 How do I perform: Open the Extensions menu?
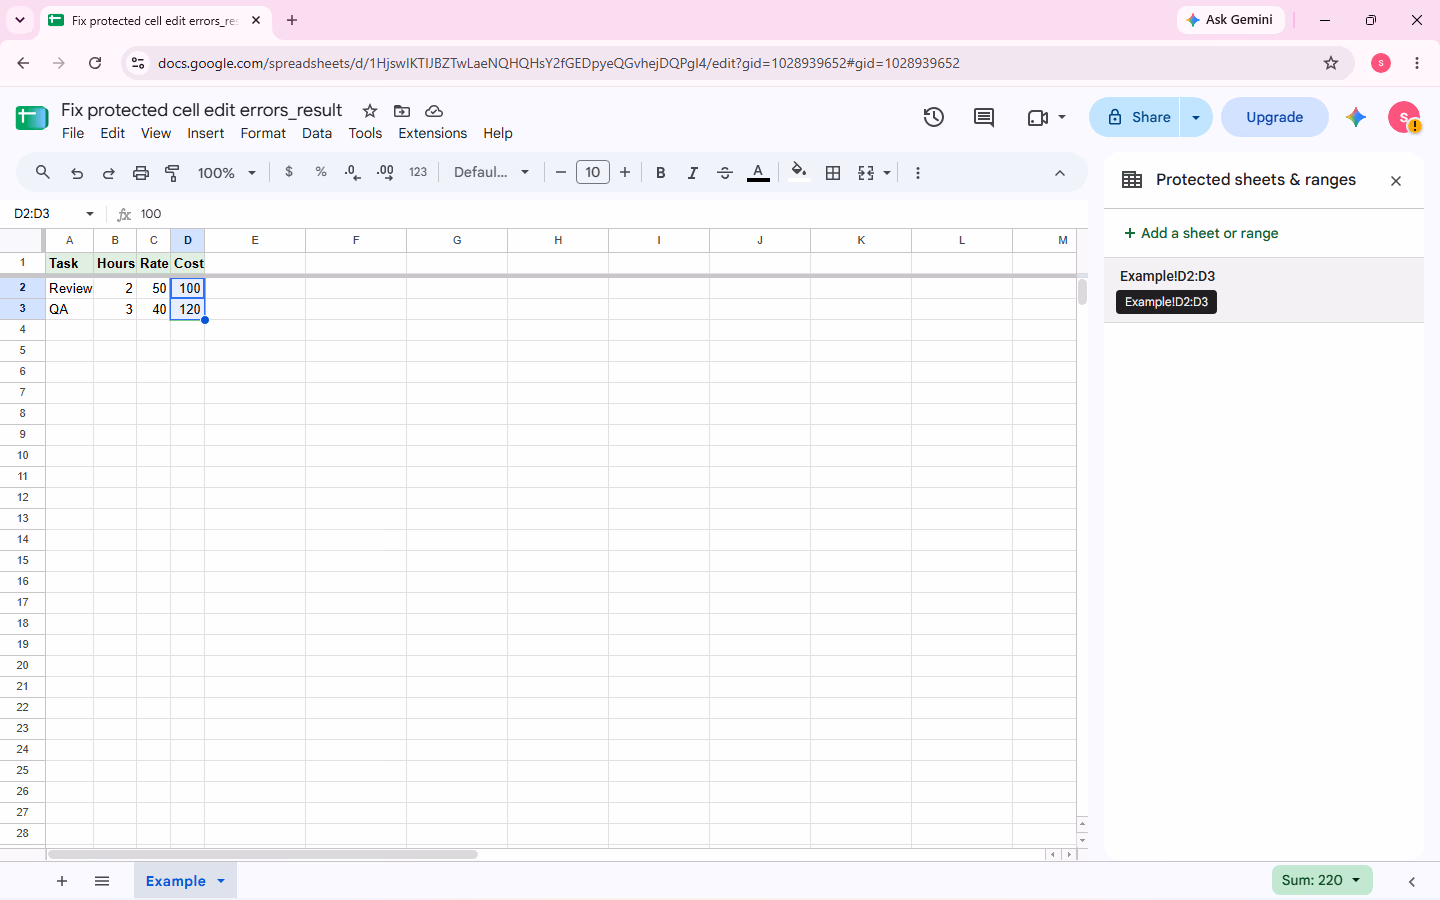433,133
